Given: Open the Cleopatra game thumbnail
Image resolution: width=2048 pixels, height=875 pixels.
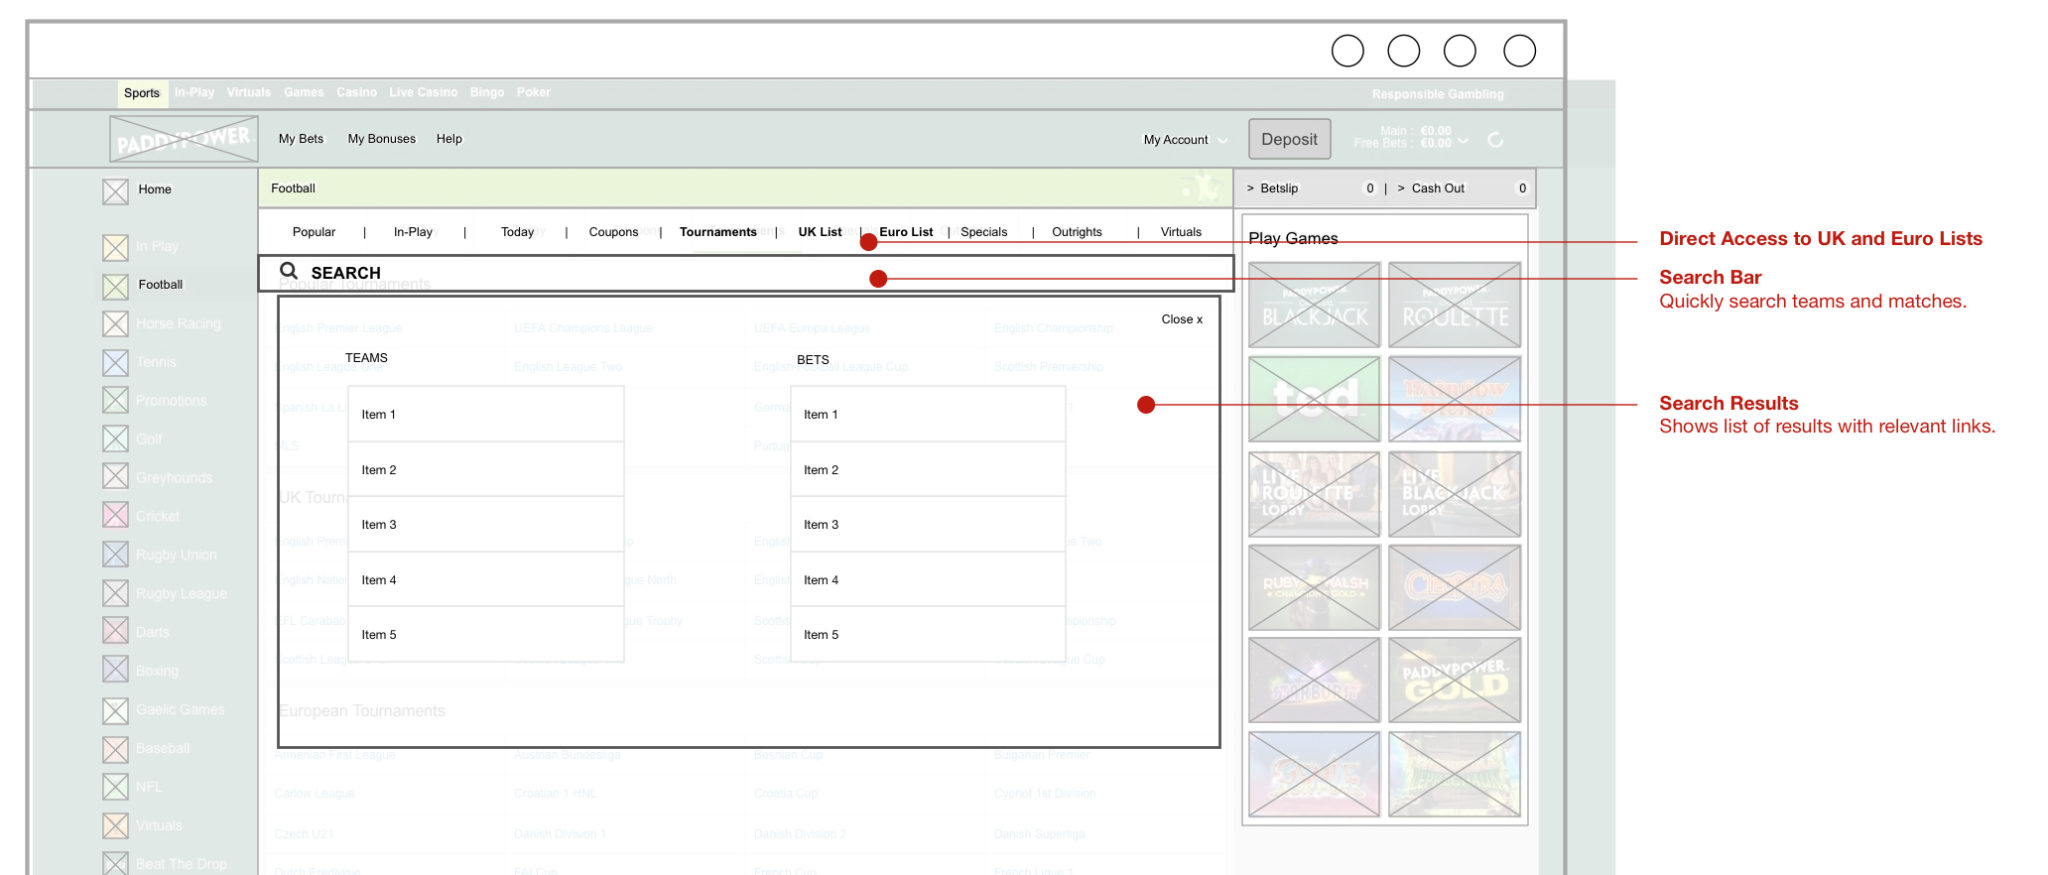Looking at the screenshot, I should pos(1454,587).
